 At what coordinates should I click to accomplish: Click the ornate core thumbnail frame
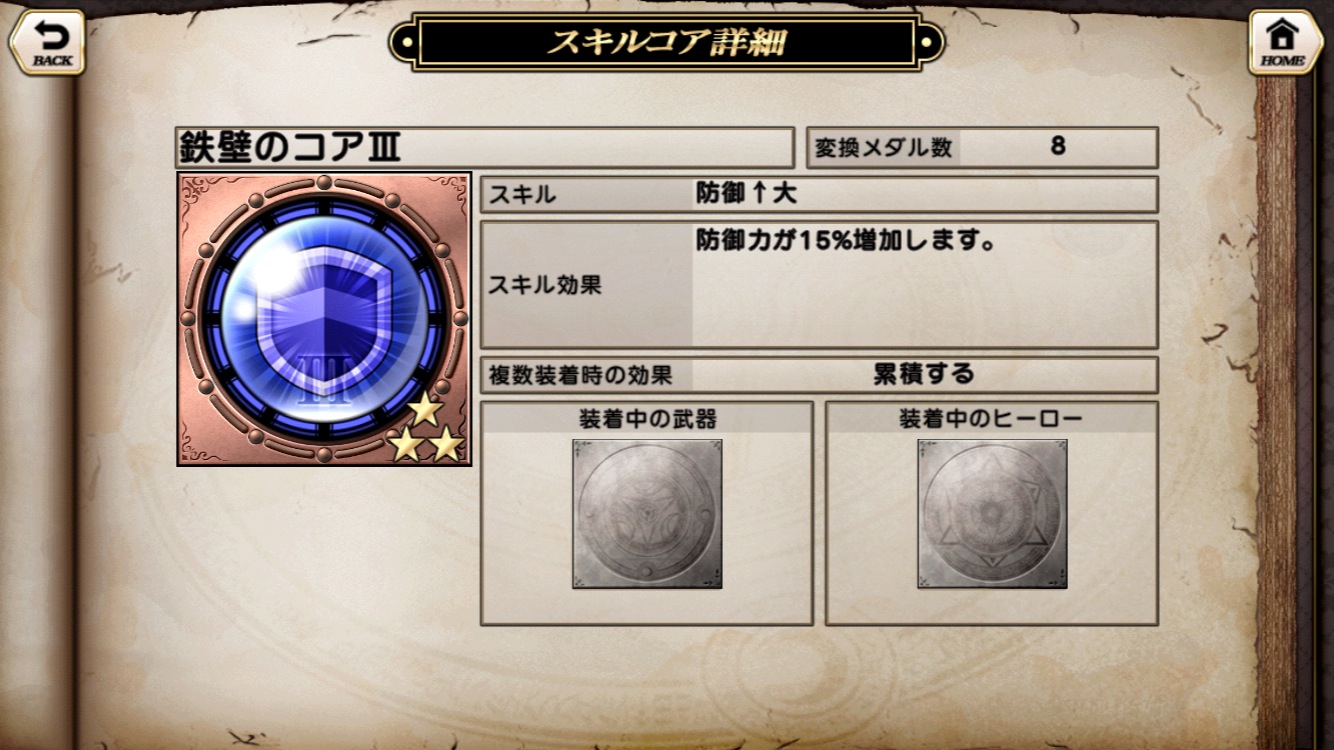324,319
